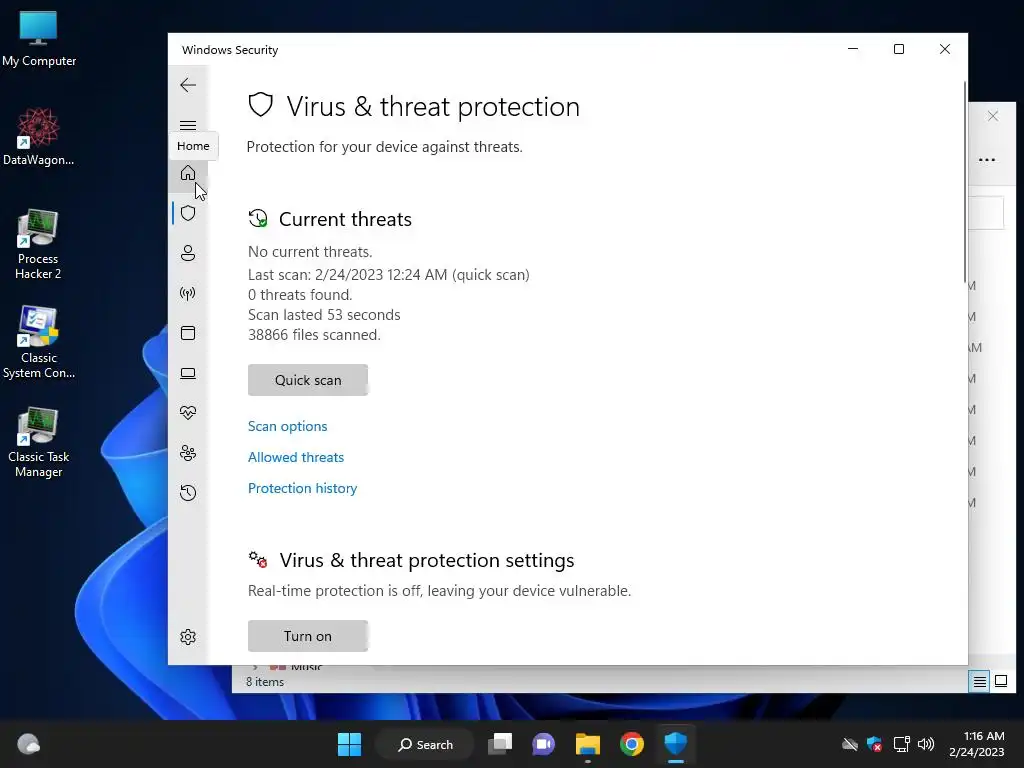Open the hamburger navigation menu
1024x768 pixels.
coord(188,125)
